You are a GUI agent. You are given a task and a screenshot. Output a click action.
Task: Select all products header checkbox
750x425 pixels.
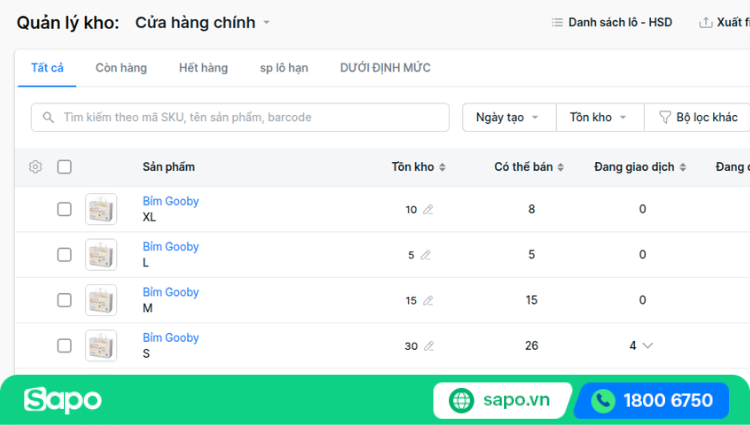coord(64,167)
